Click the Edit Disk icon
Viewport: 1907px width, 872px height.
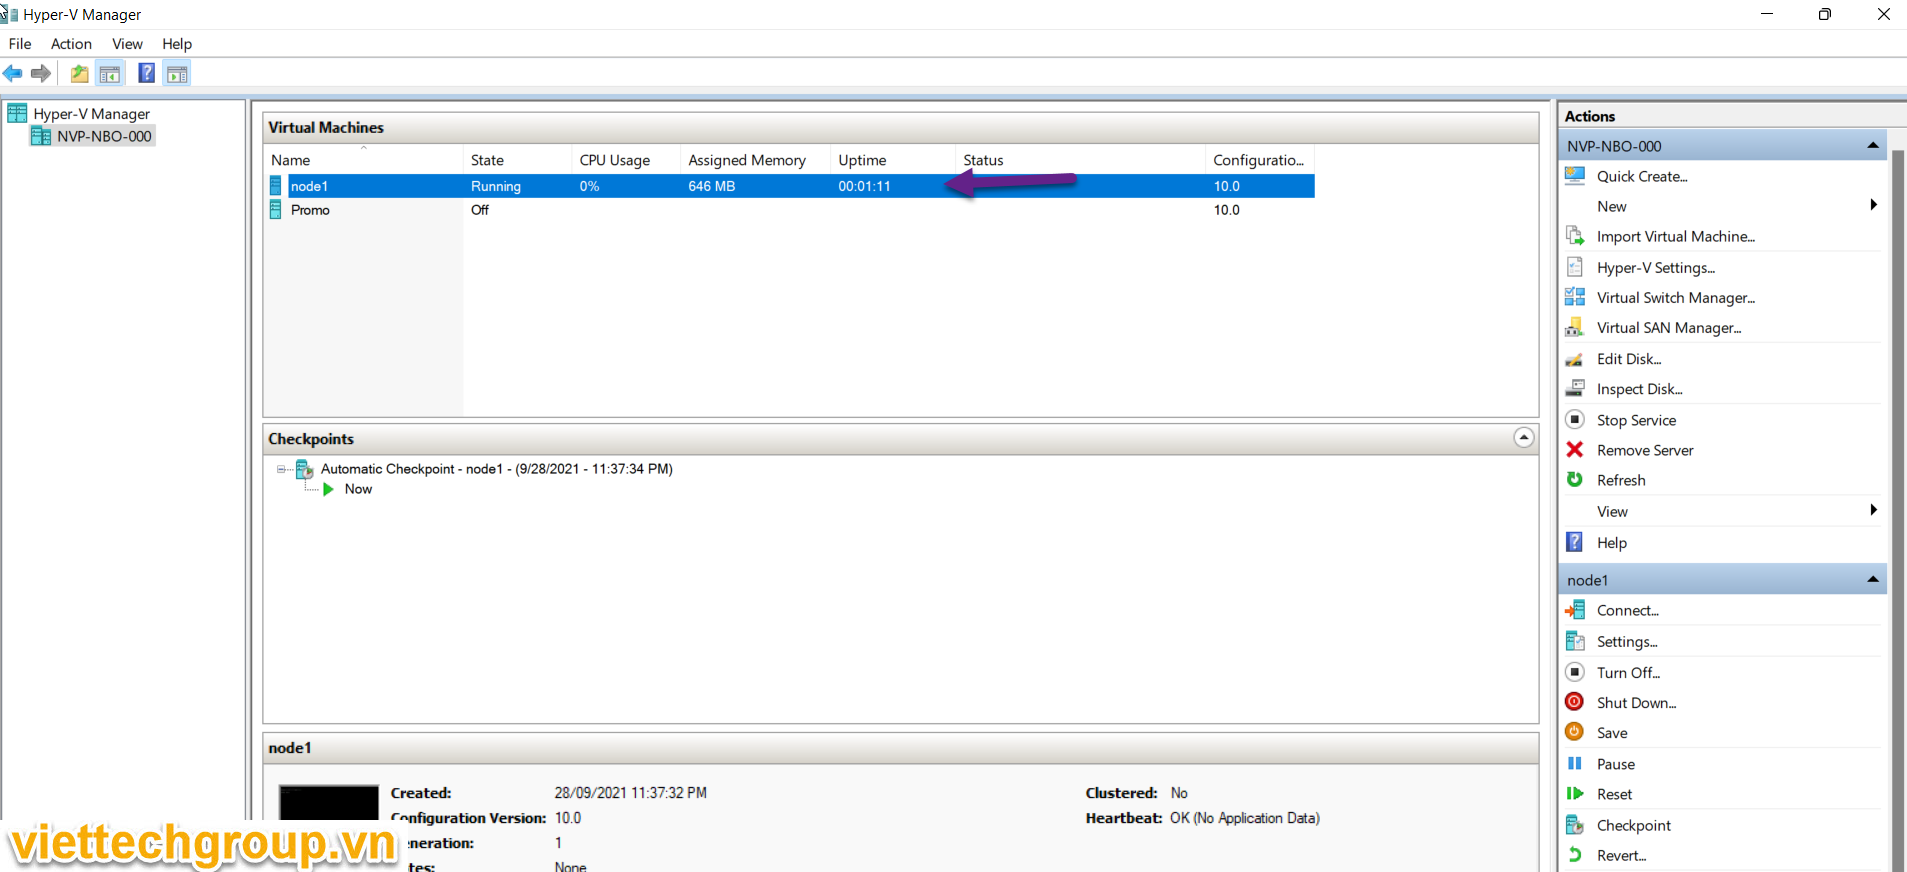[1575, 359]
